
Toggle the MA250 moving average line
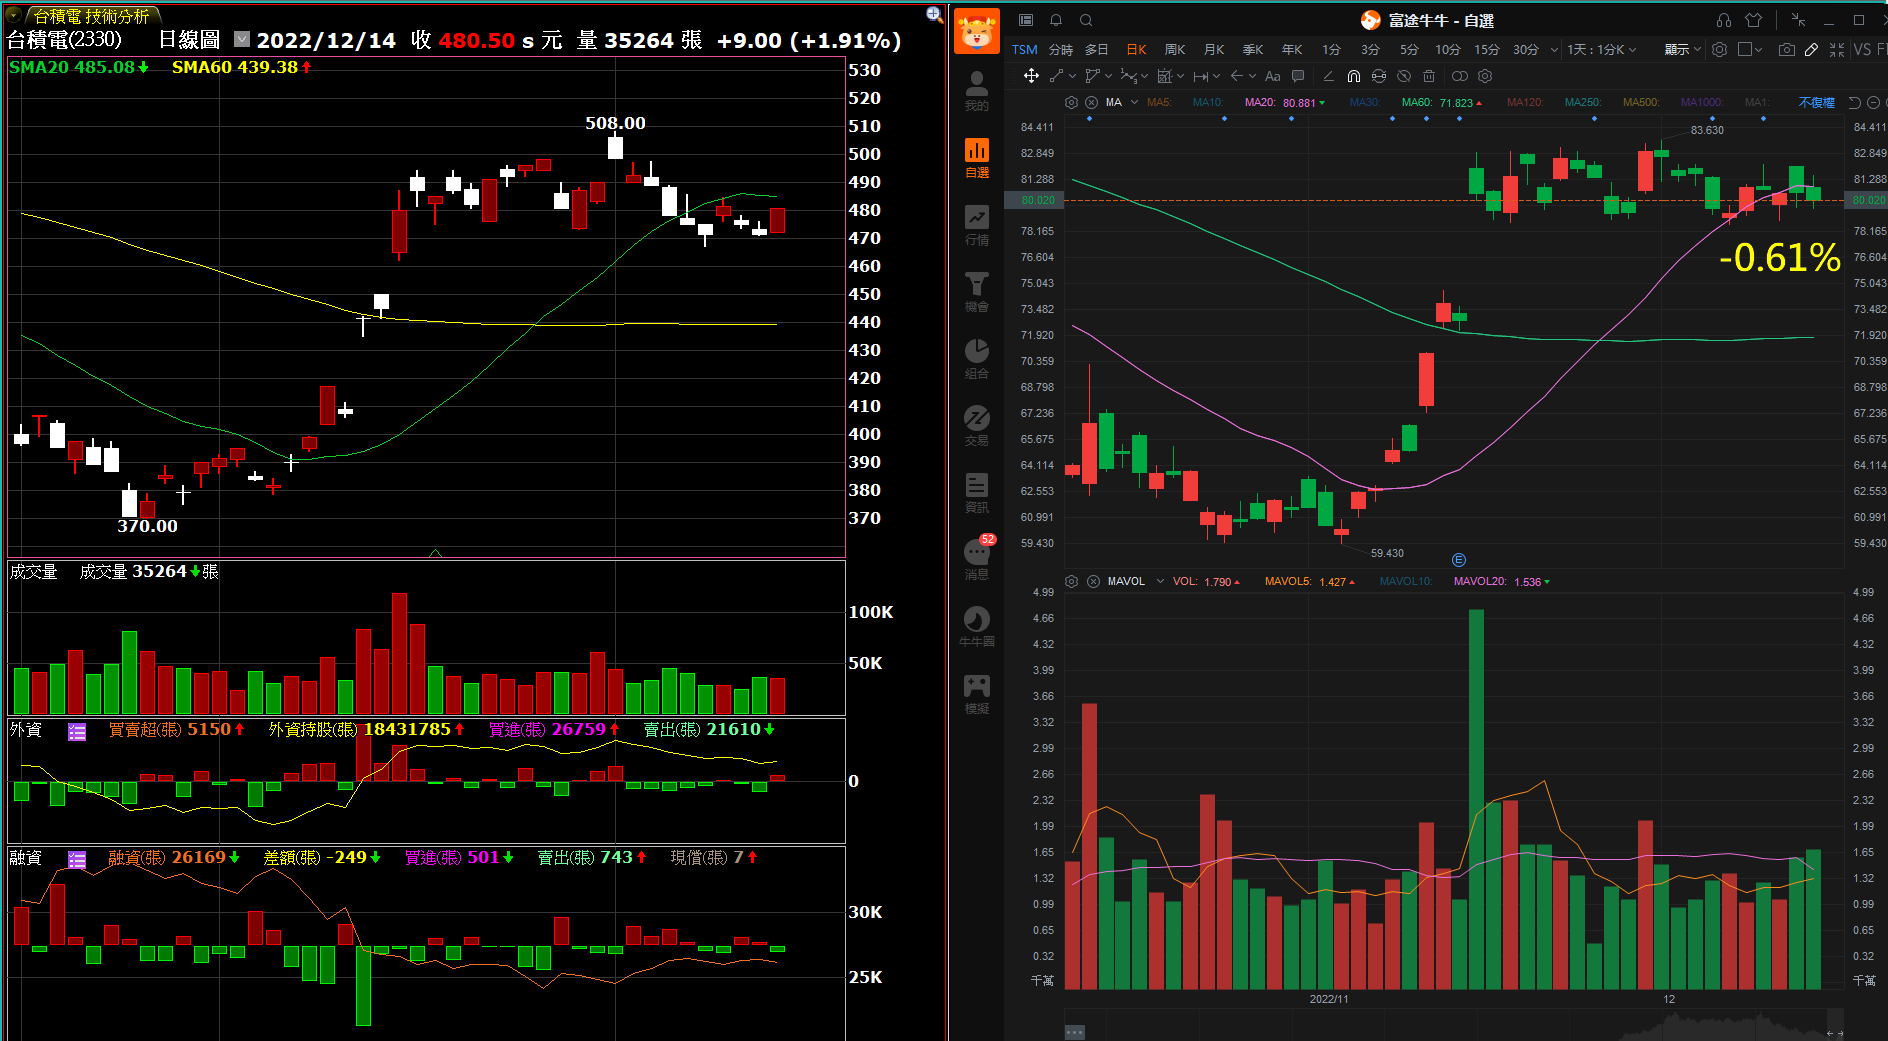(1583, 102)
